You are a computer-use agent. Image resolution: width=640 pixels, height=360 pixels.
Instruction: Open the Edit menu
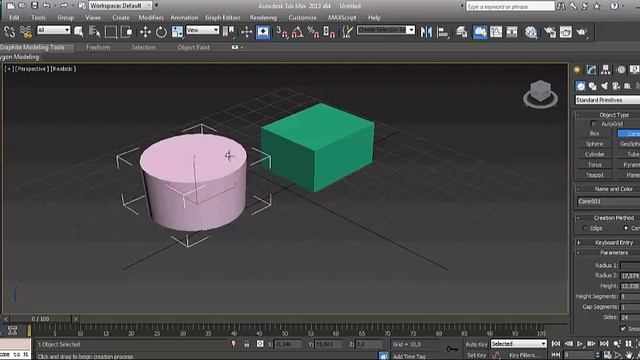tap(14, 18)
